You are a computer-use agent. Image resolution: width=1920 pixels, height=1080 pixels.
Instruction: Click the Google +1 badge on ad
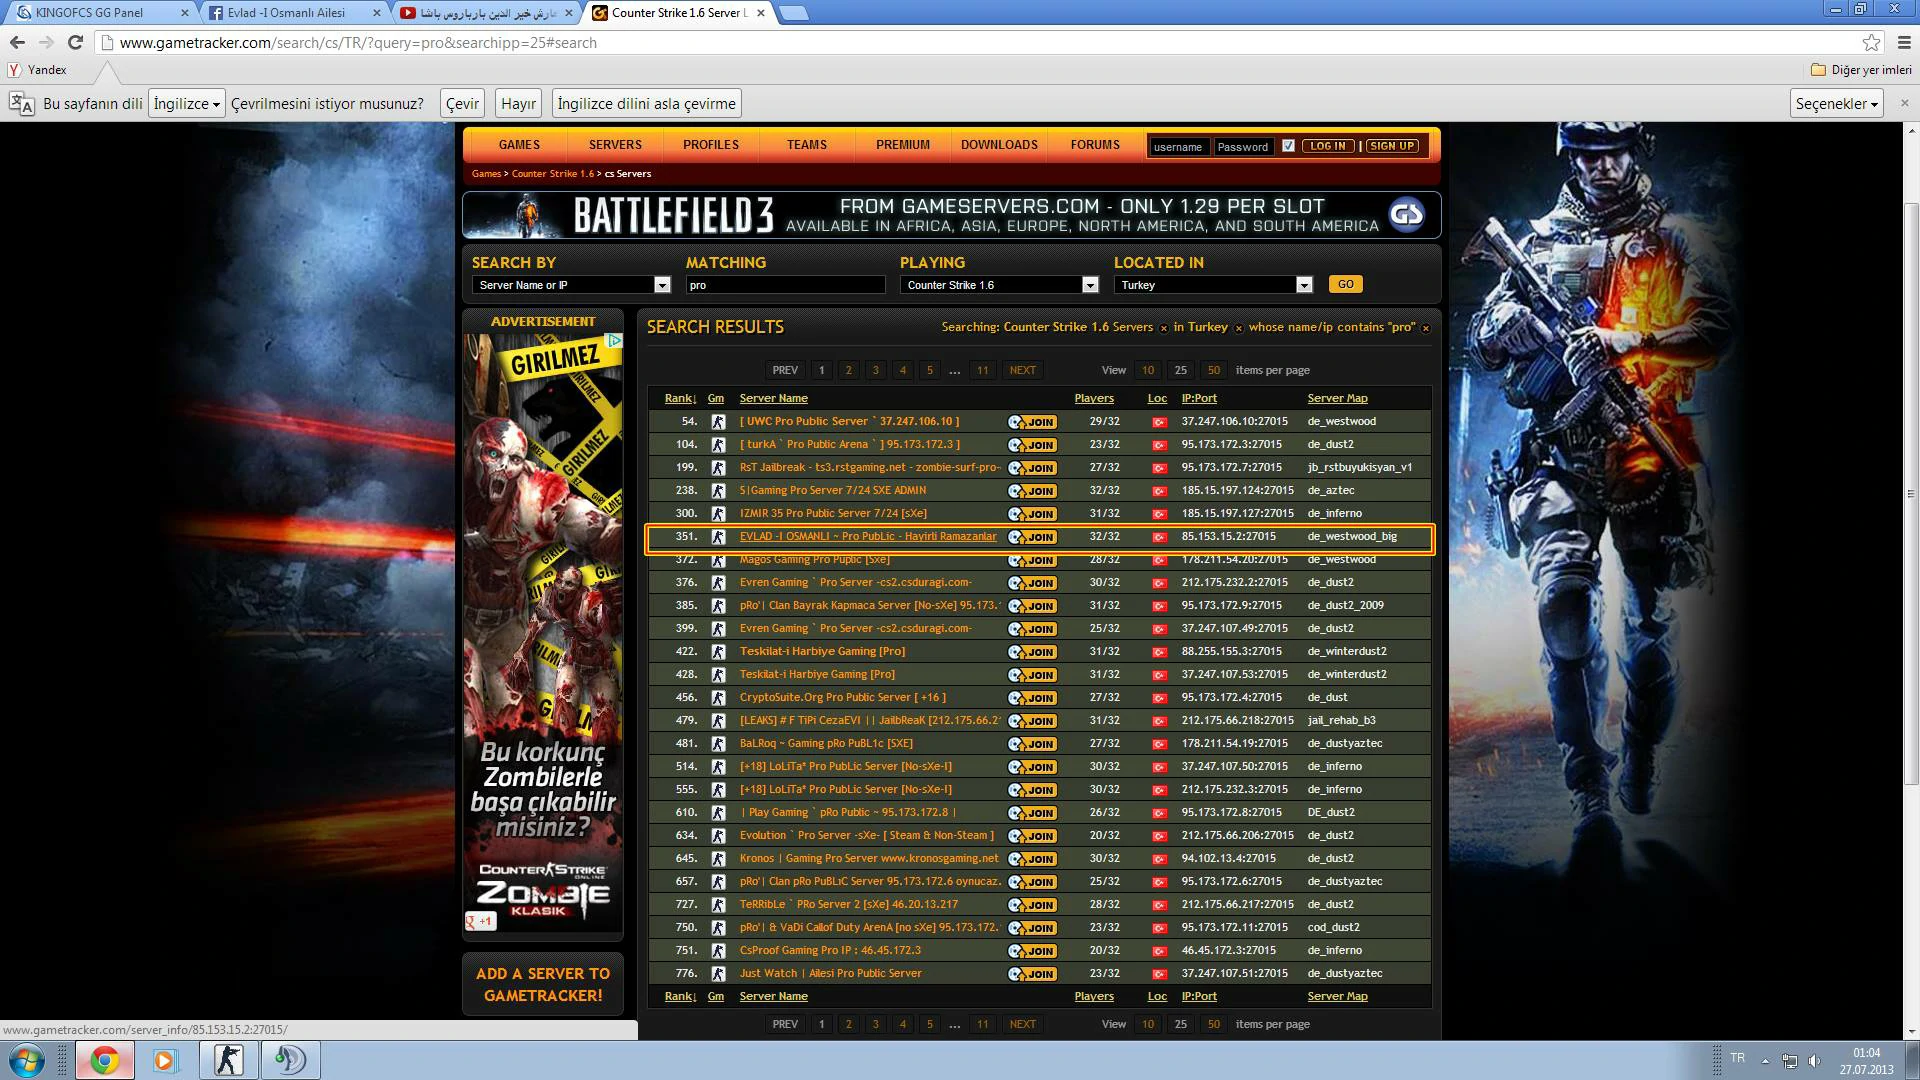point(480,921)
